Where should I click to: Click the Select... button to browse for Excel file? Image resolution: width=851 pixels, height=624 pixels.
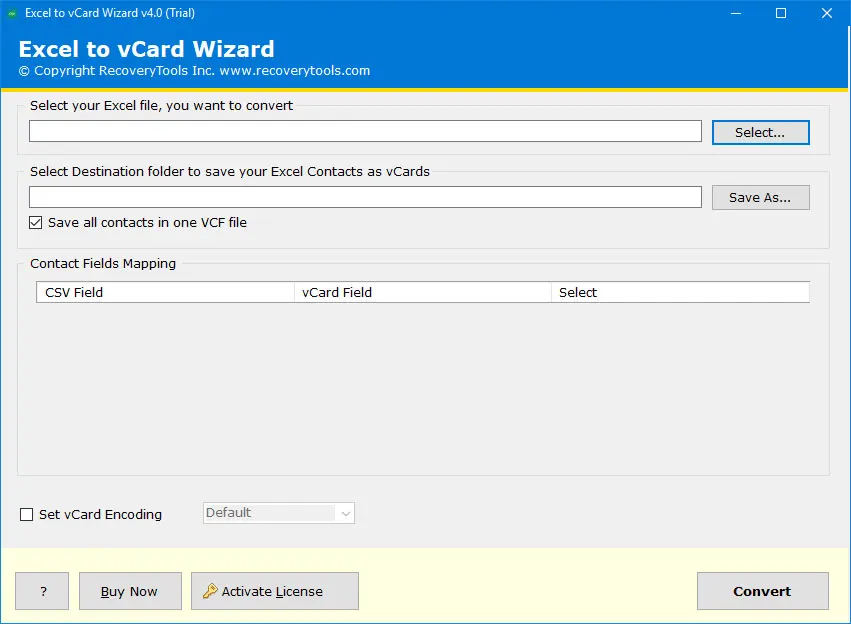pyautogui.click(x=760, y=132)
